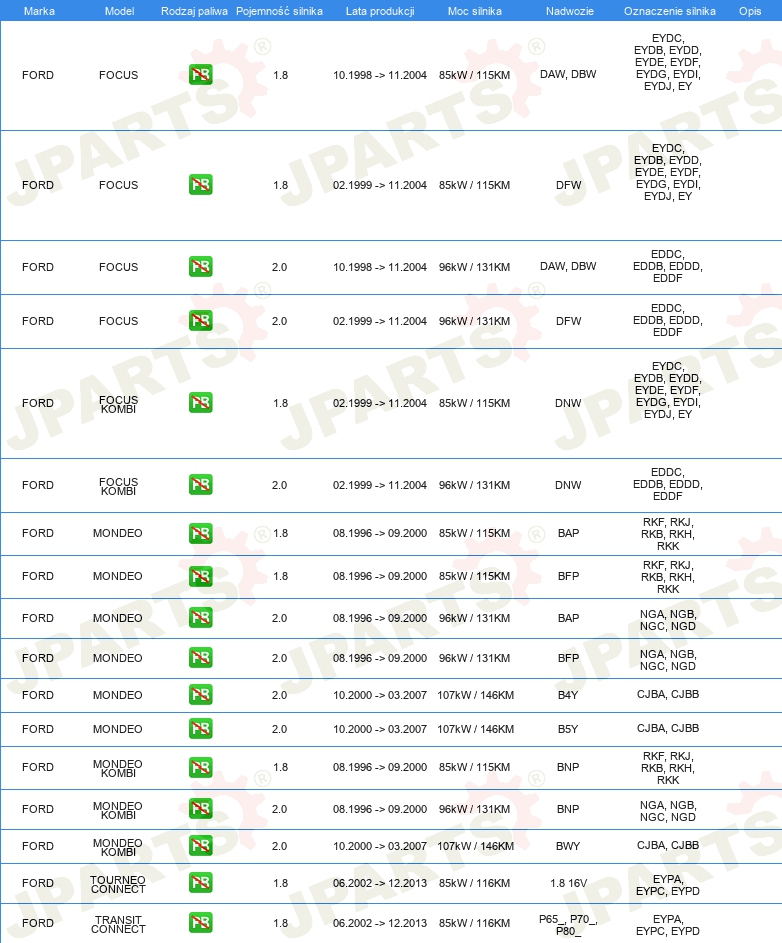The image size is (782, 943).
Task: Click '107kW / 146KM' in Mondeo Kombi row
Action: tap(475, 846)
